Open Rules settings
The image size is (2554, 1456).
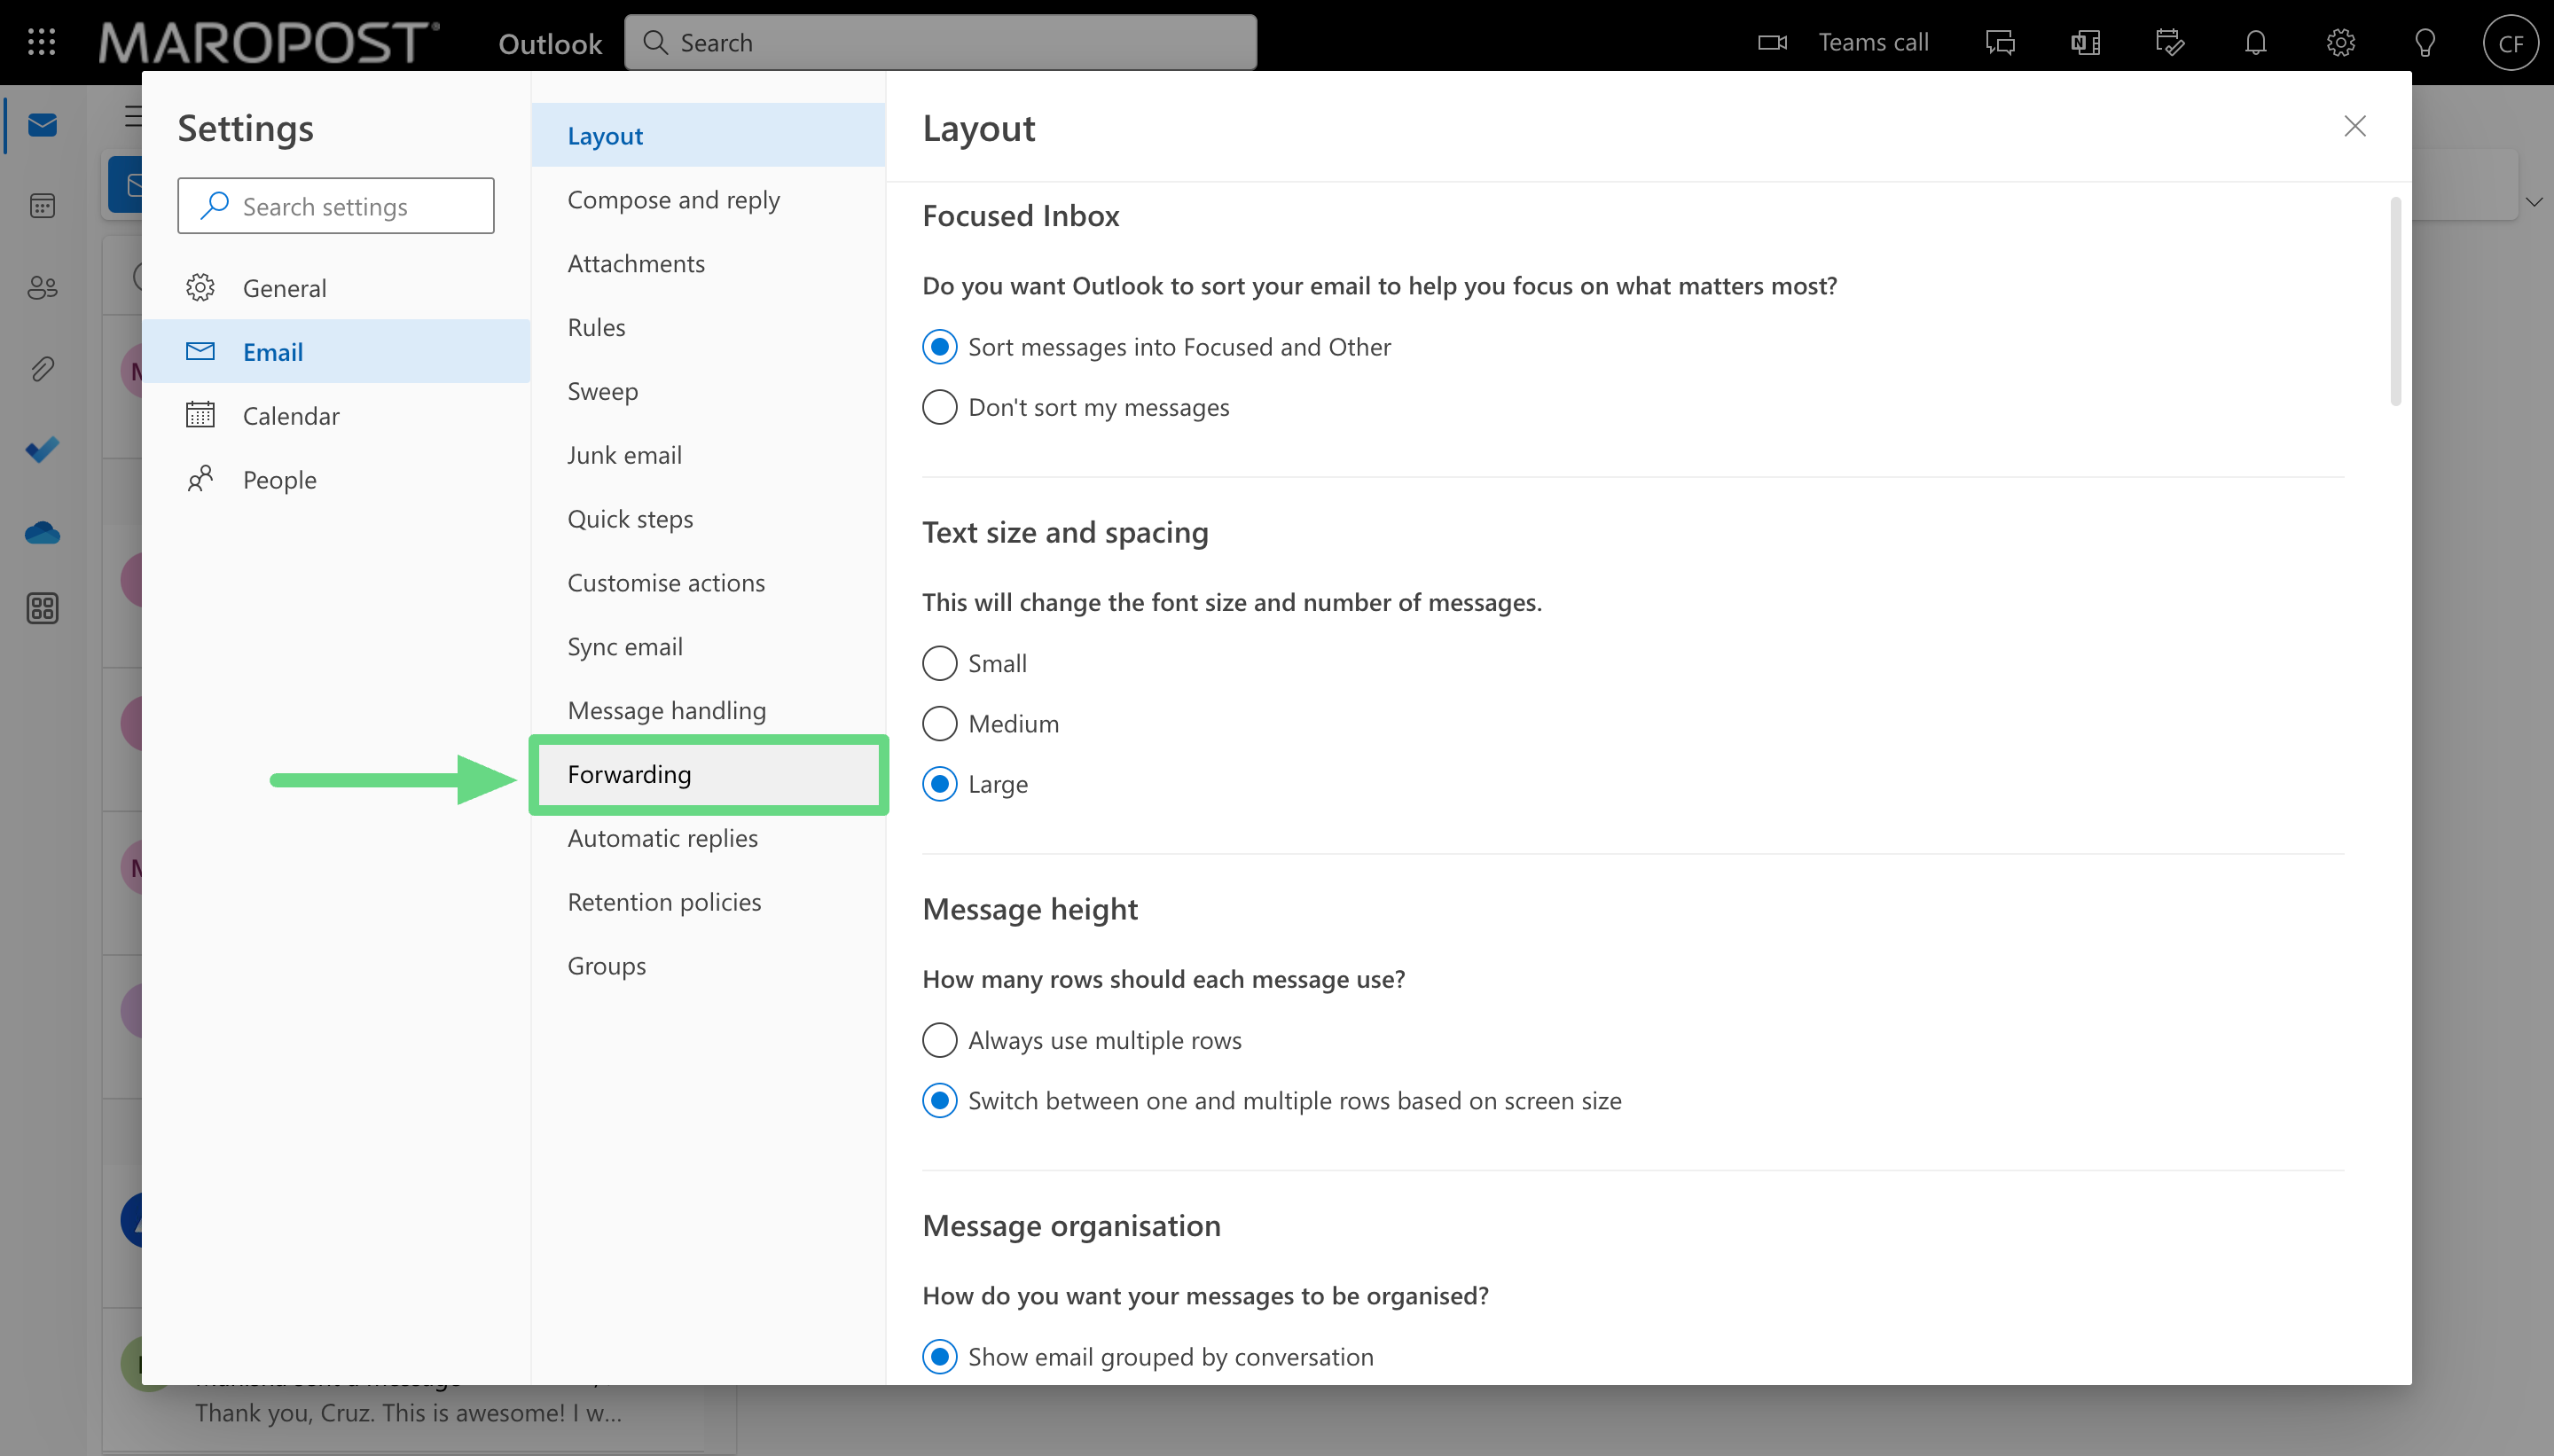pyautogui.click(x=708, y=327)
